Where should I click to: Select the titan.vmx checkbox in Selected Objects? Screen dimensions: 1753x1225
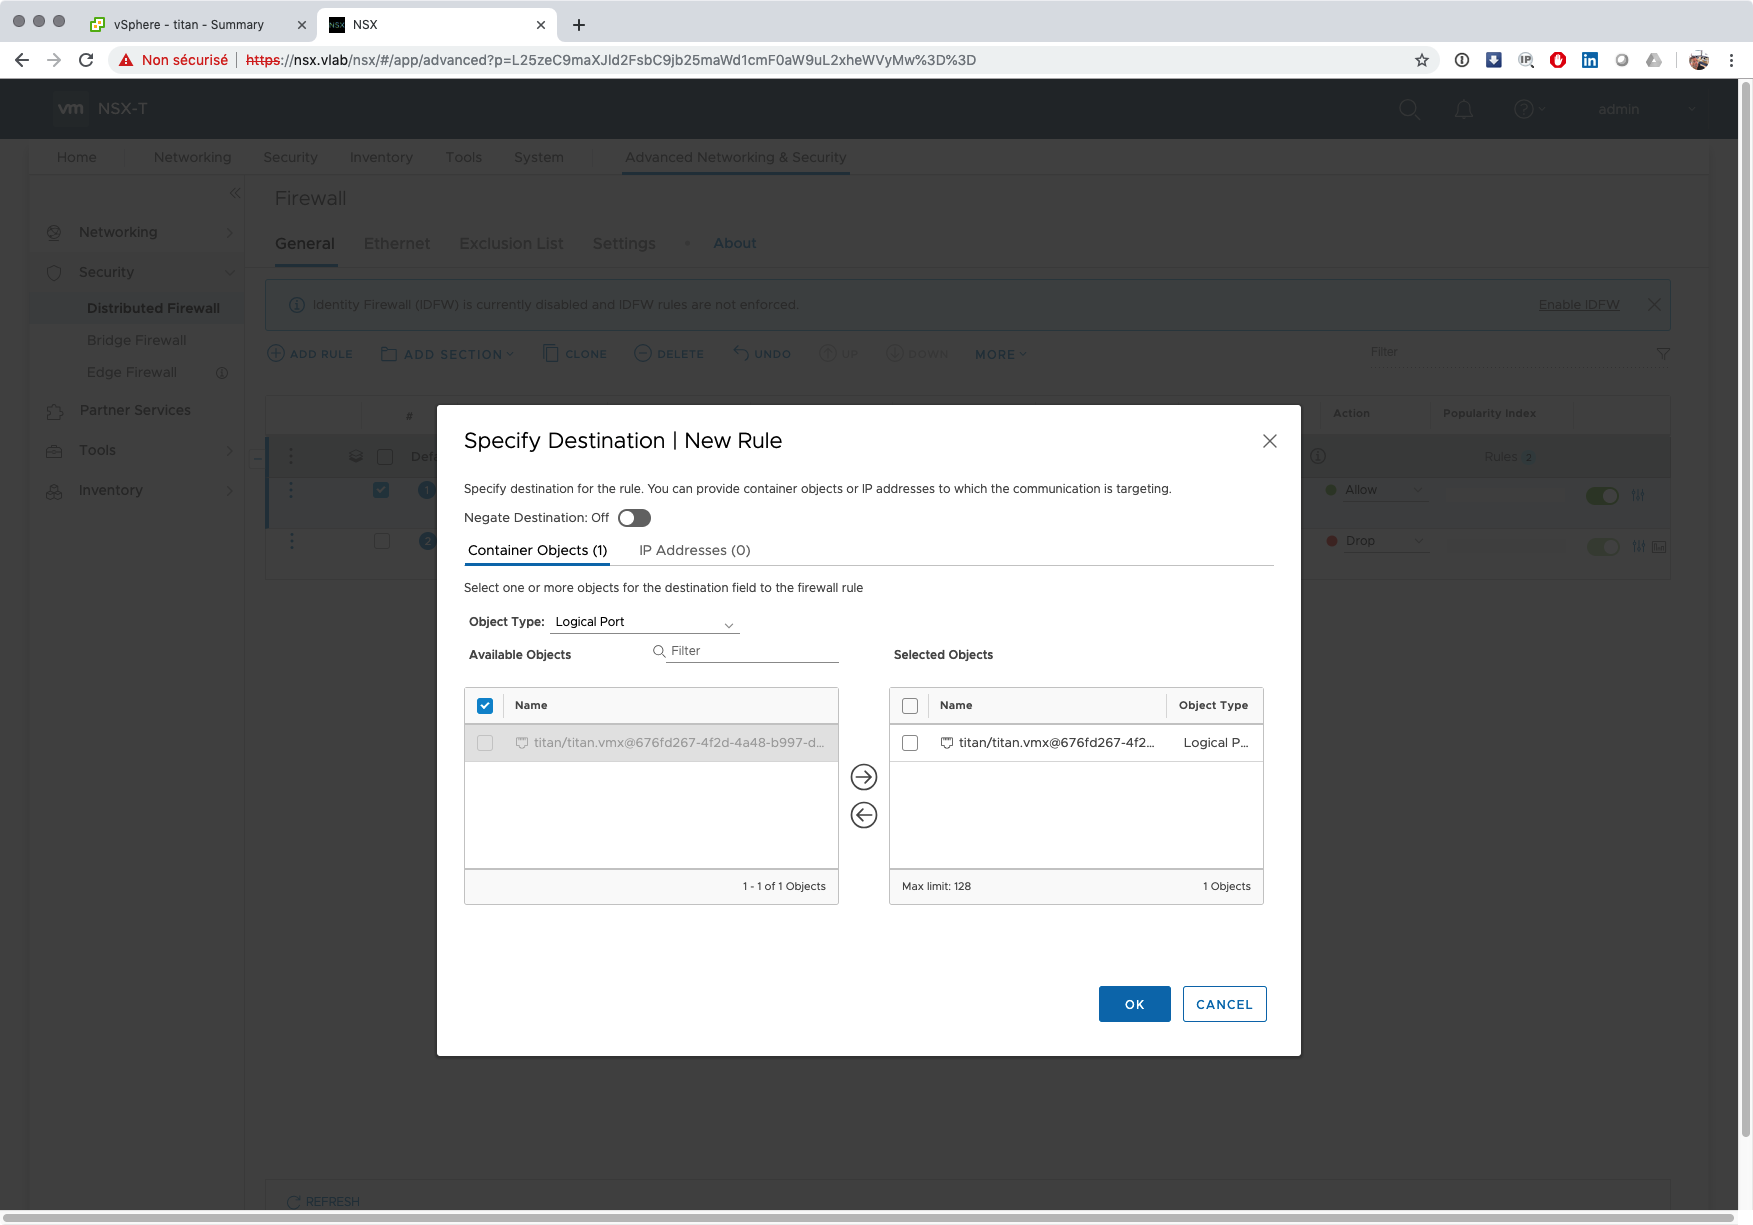910,743
